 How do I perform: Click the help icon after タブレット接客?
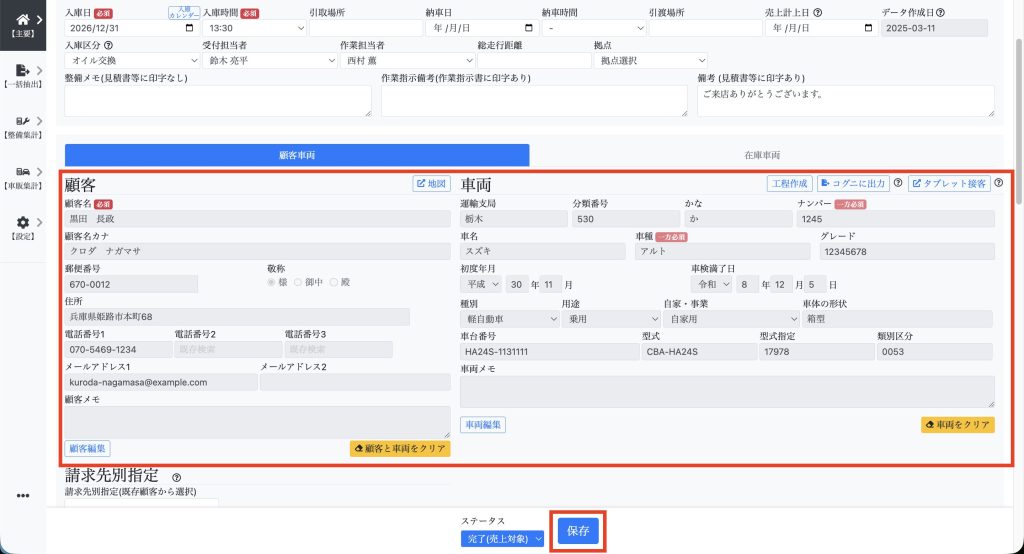click(998, 184)
